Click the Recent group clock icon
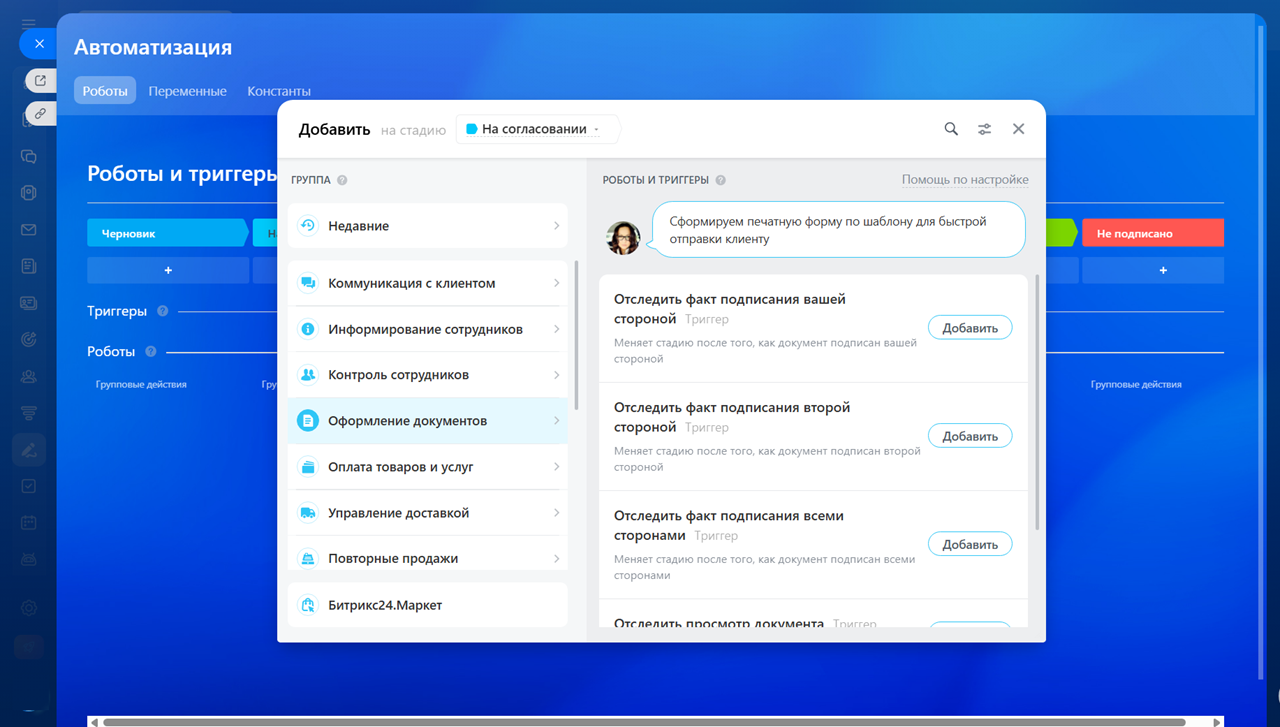 (x=308, y=226)
